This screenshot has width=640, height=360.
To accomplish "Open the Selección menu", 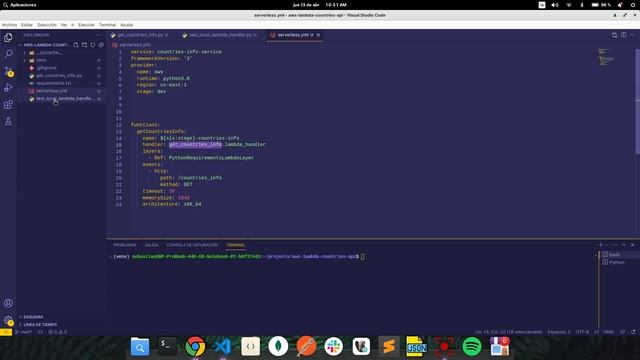I will (x=47, y=25).
